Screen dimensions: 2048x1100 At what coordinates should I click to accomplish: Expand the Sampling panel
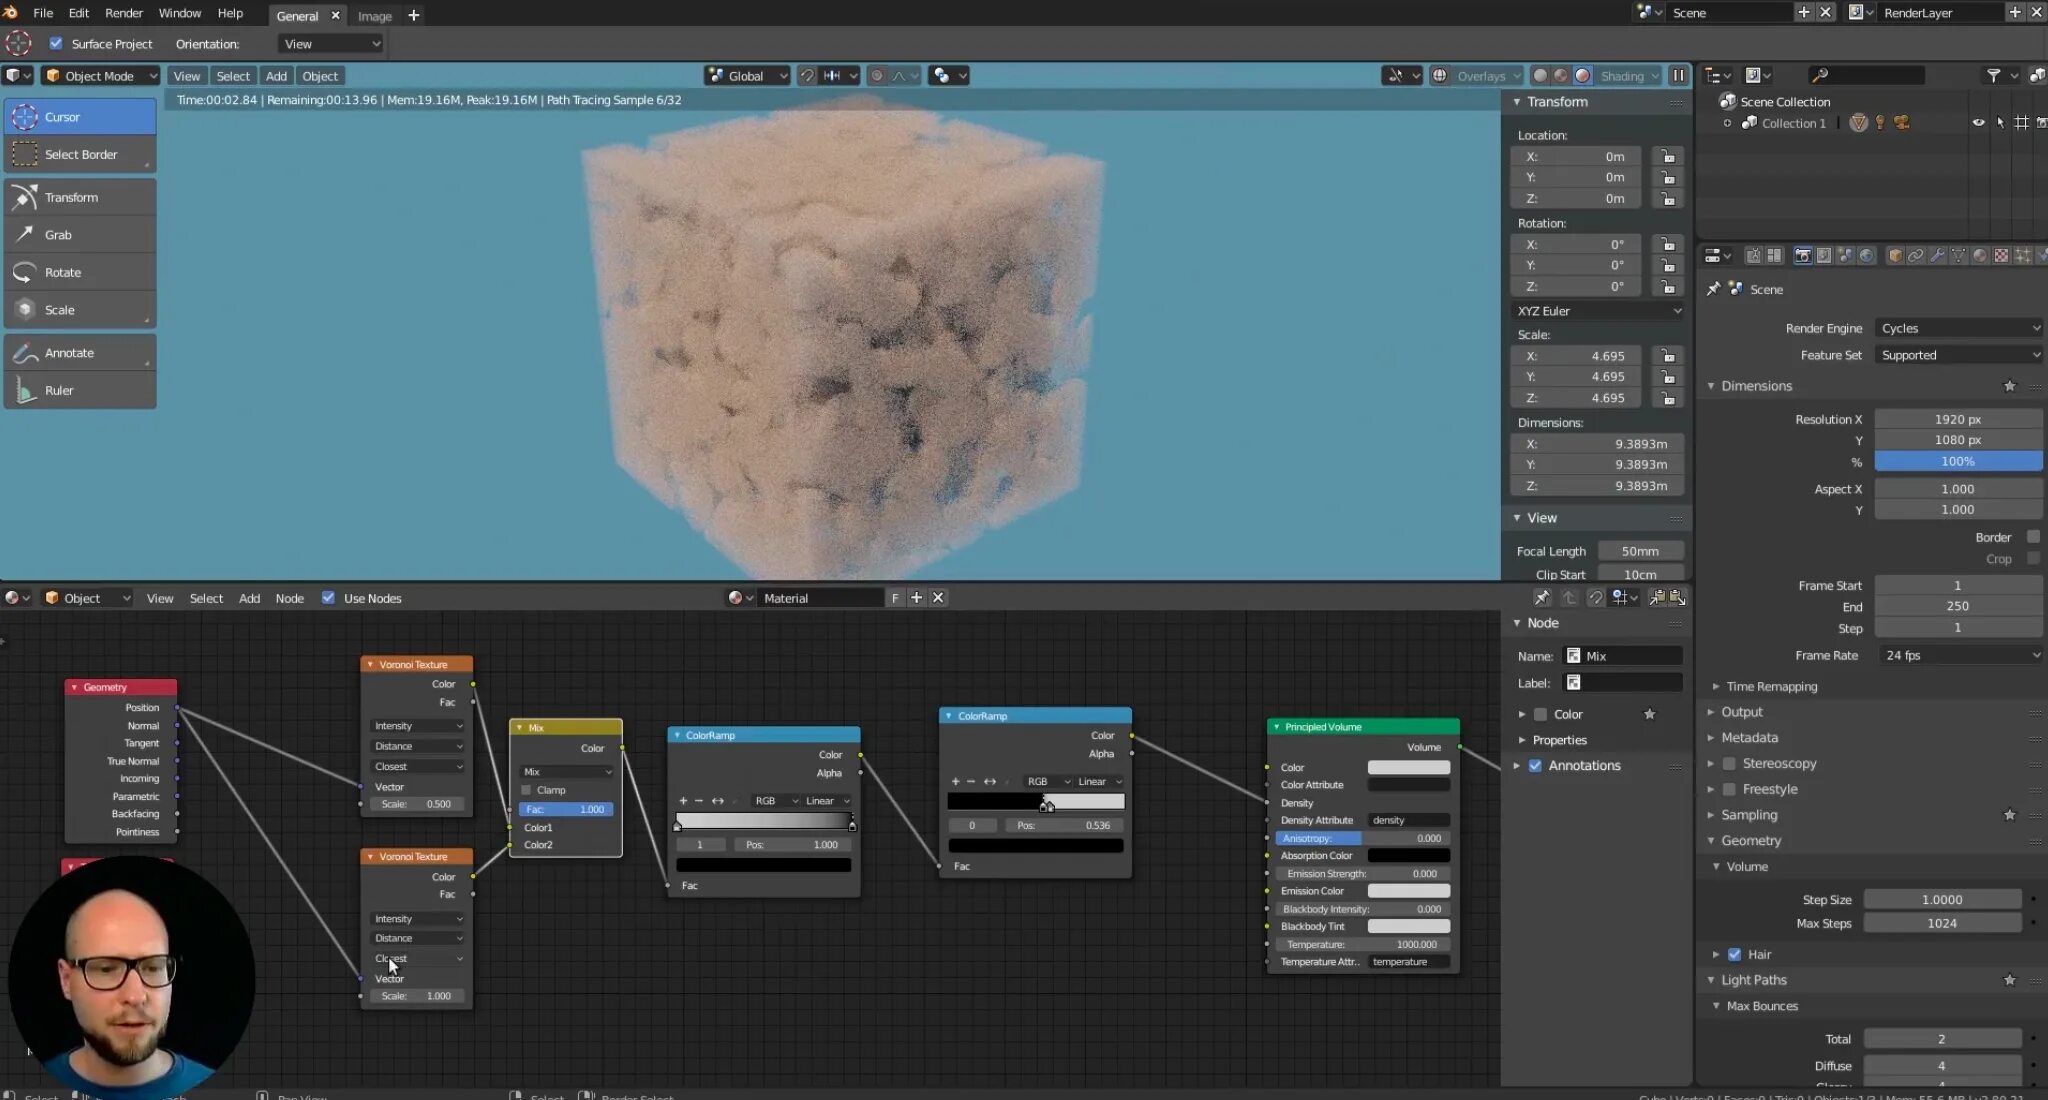1749,815
